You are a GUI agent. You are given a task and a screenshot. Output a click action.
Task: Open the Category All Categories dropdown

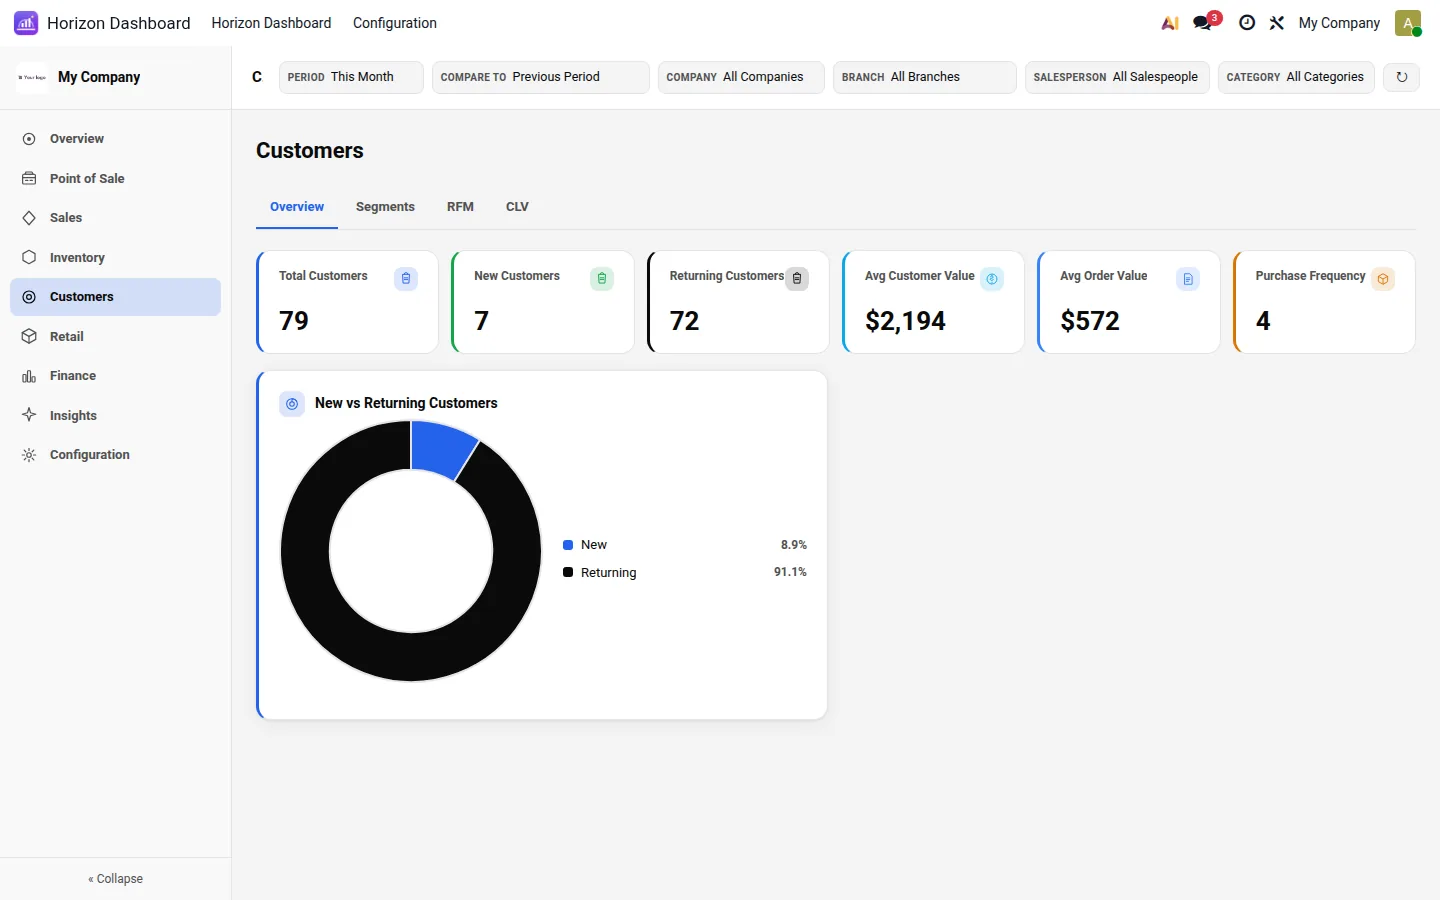(x=1296, y=77)
